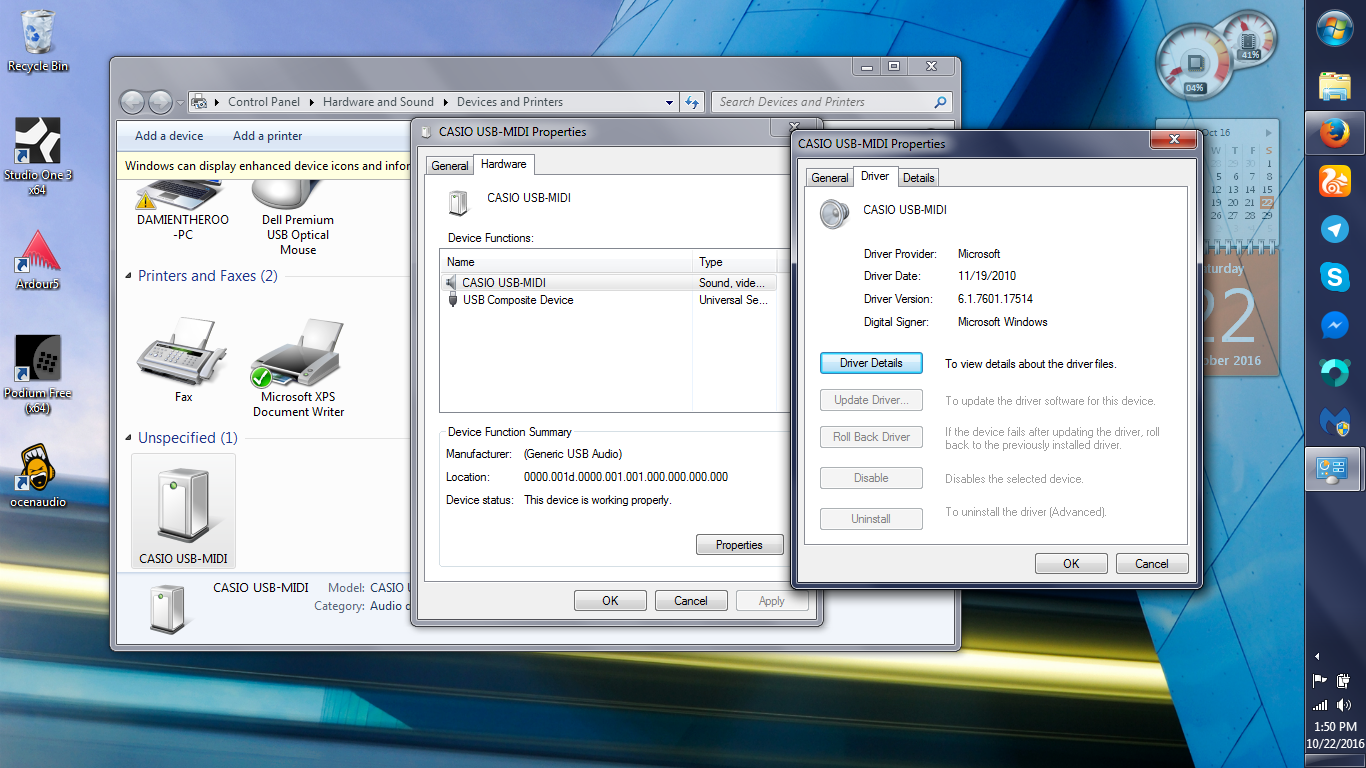The height and width of the screenshot is (768, 1366).
Task: Select Microsoft XPS Document Writer printer icon
Action: (298, 368)
